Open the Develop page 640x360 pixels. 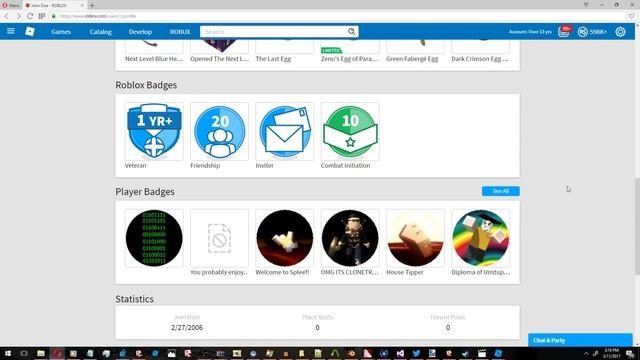click(140, 32)
